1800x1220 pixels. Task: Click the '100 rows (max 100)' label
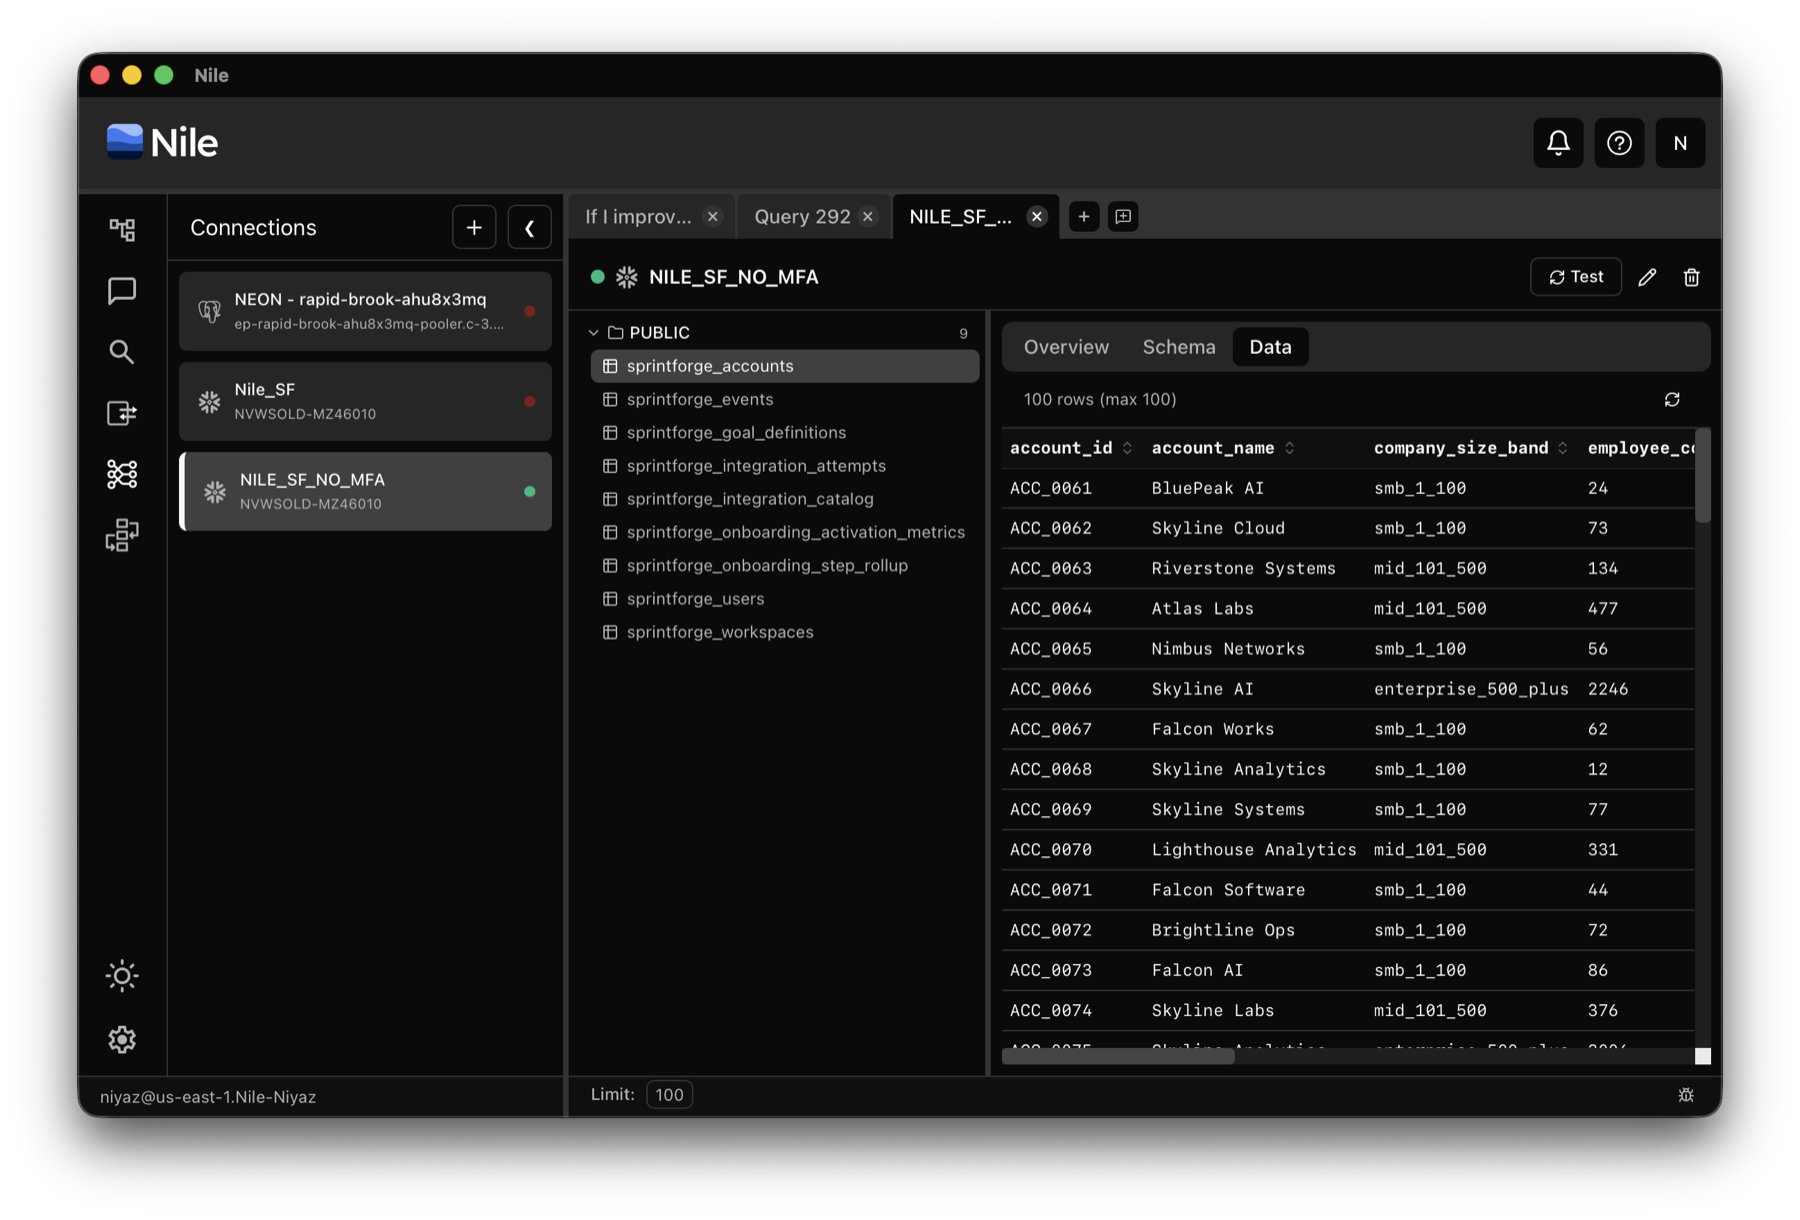(x=1100, y=400)
